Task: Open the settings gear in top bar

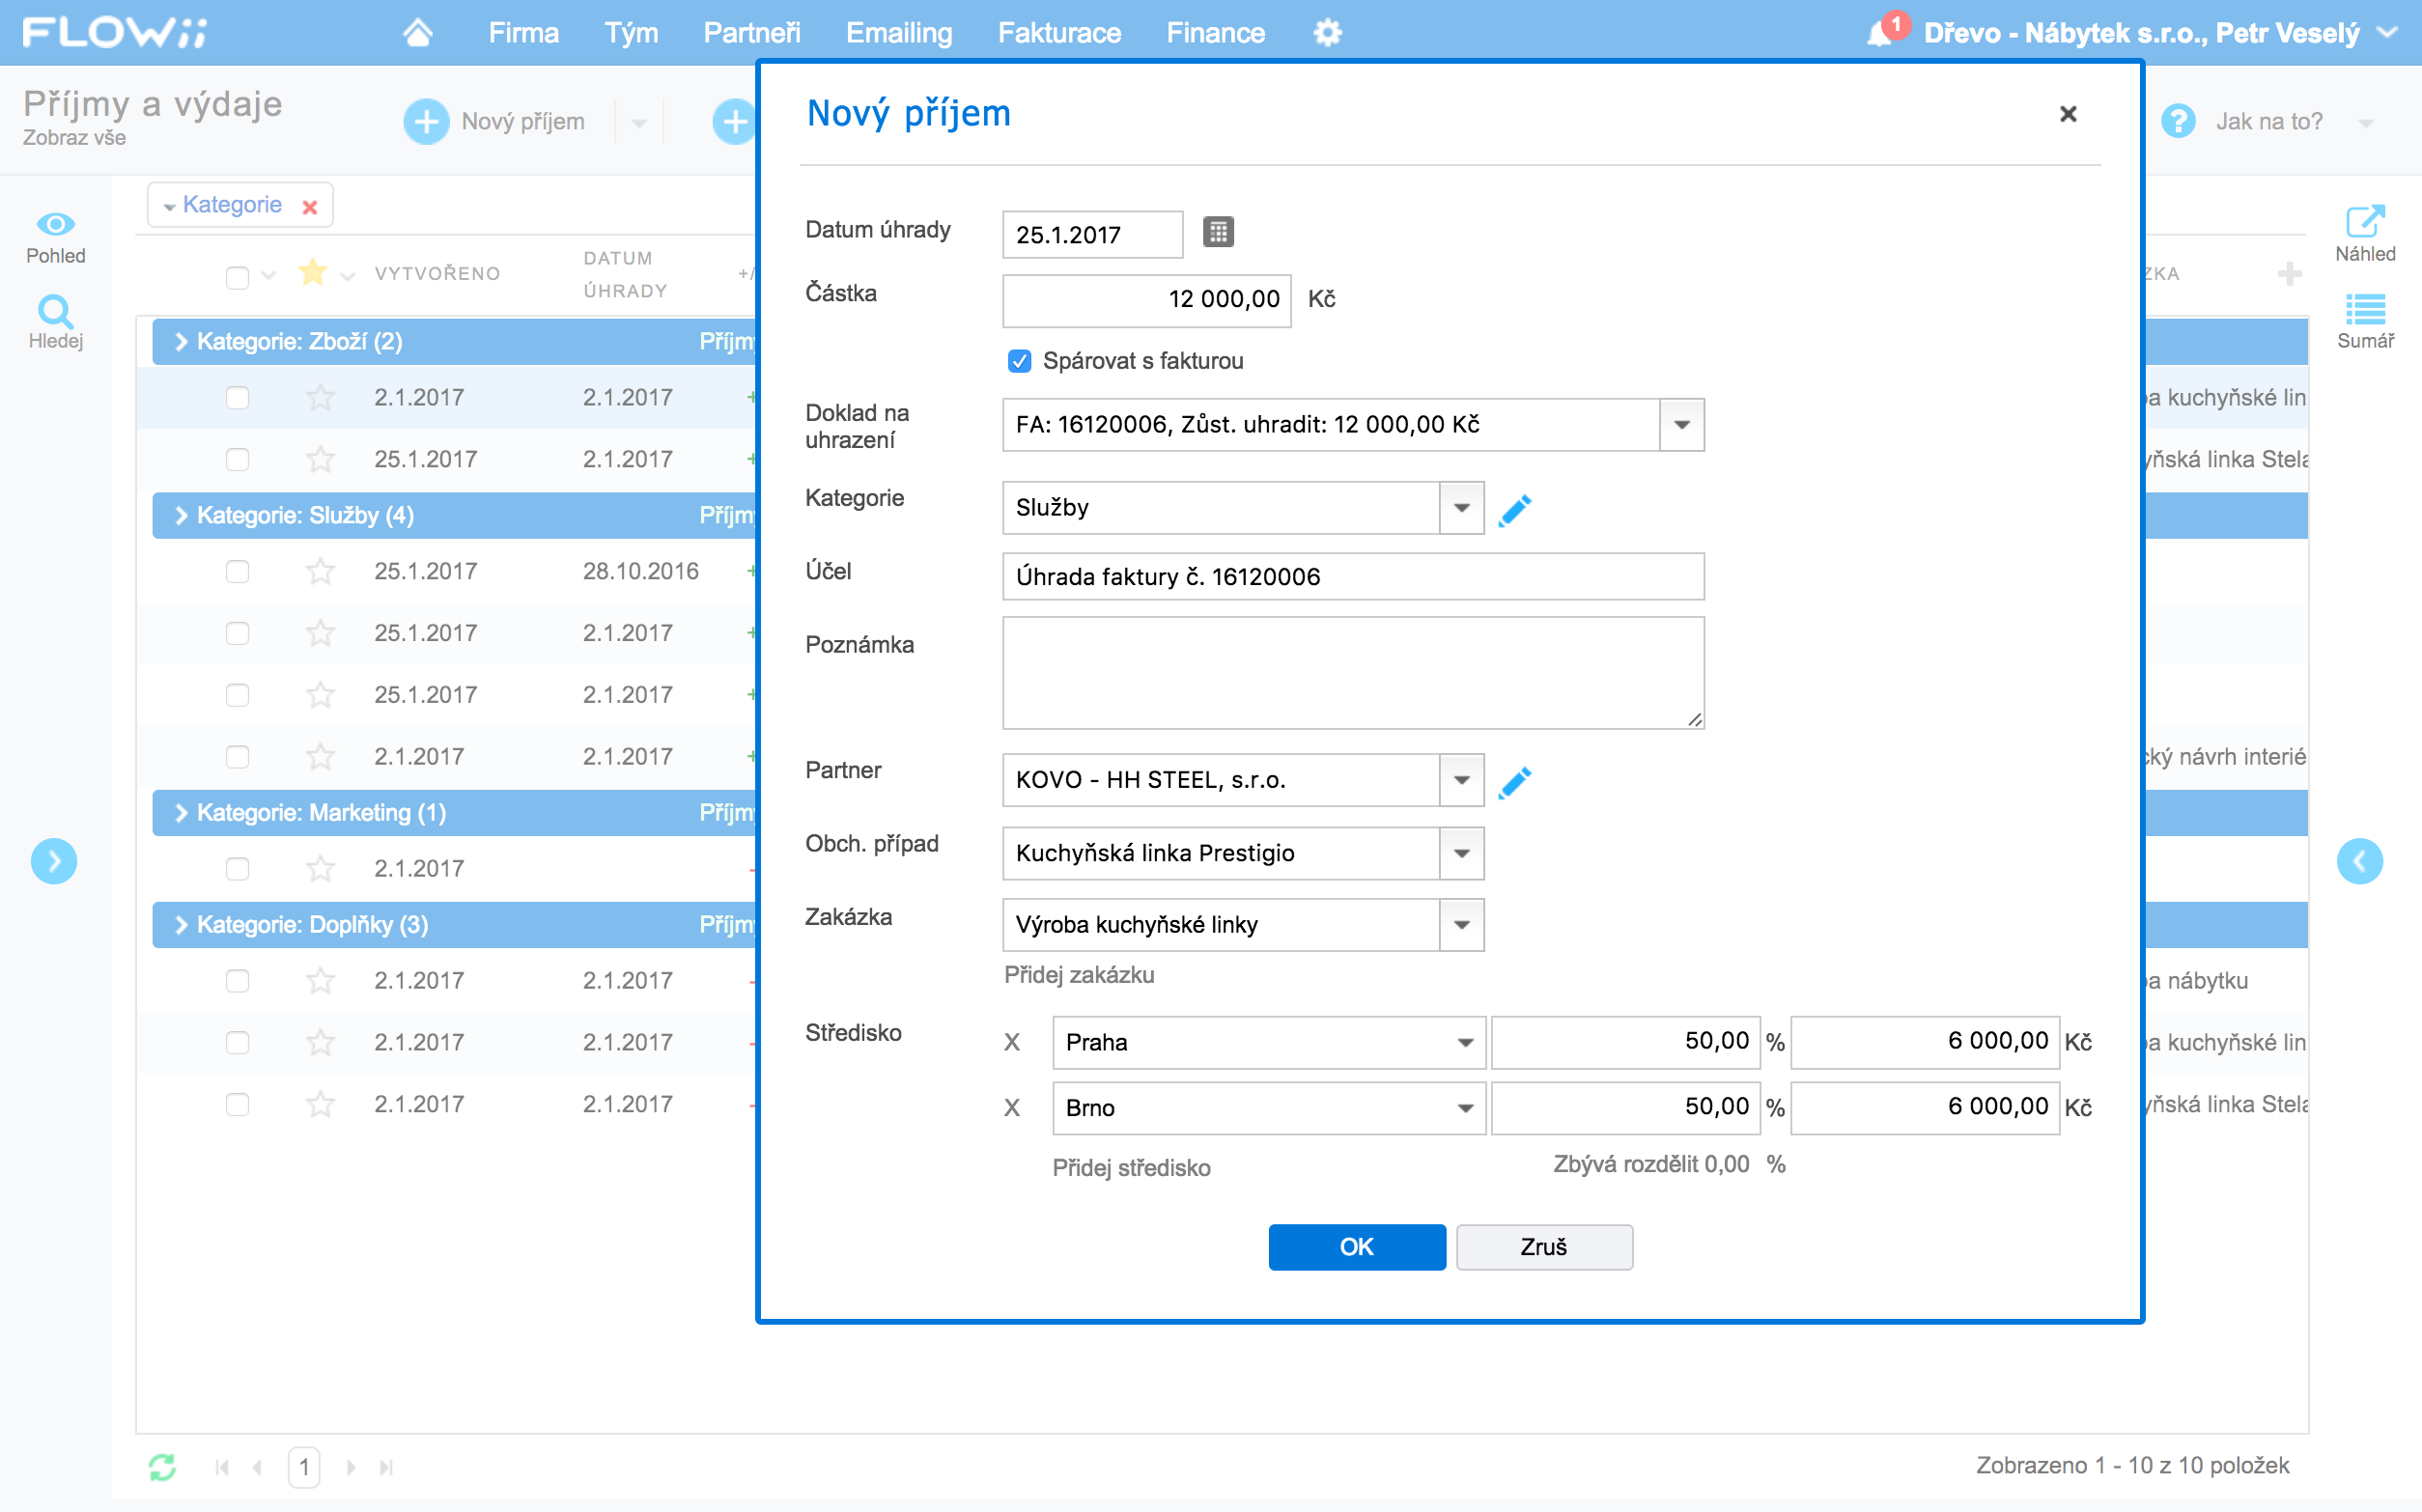Action: [1327, 33]
